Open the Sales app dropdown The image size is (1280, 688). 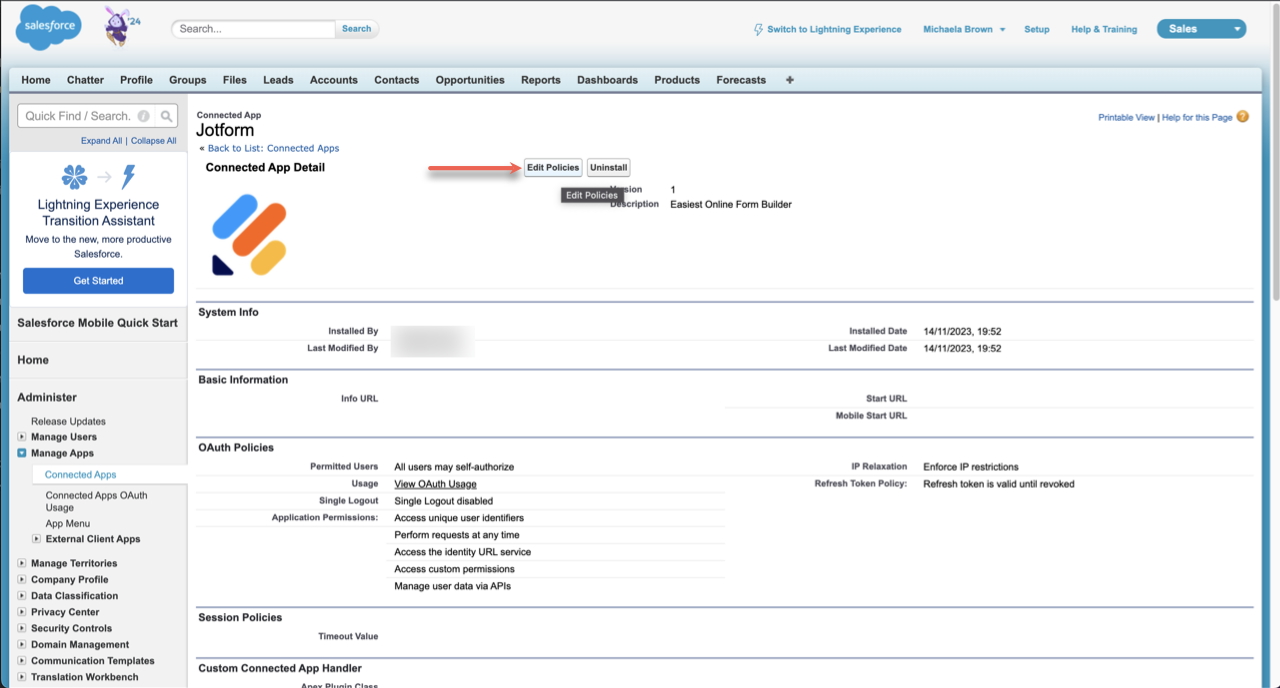coord(1201,29)
